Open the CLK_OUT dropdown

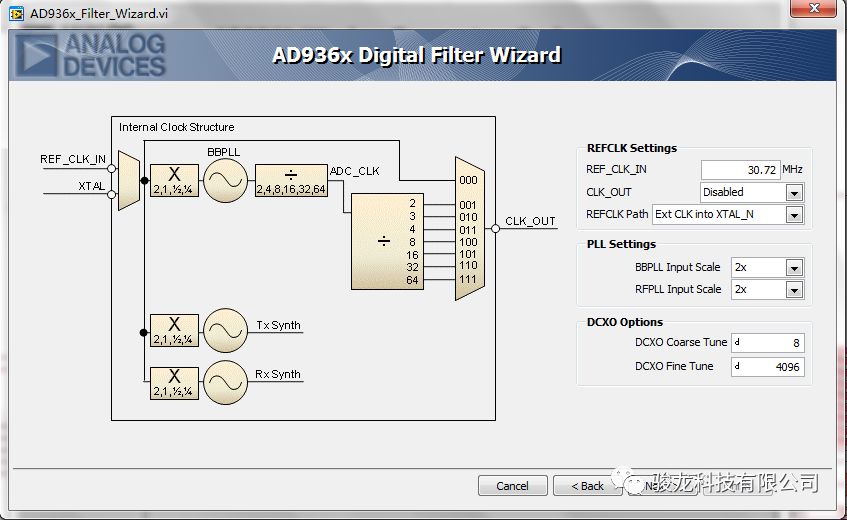[751, 192]
